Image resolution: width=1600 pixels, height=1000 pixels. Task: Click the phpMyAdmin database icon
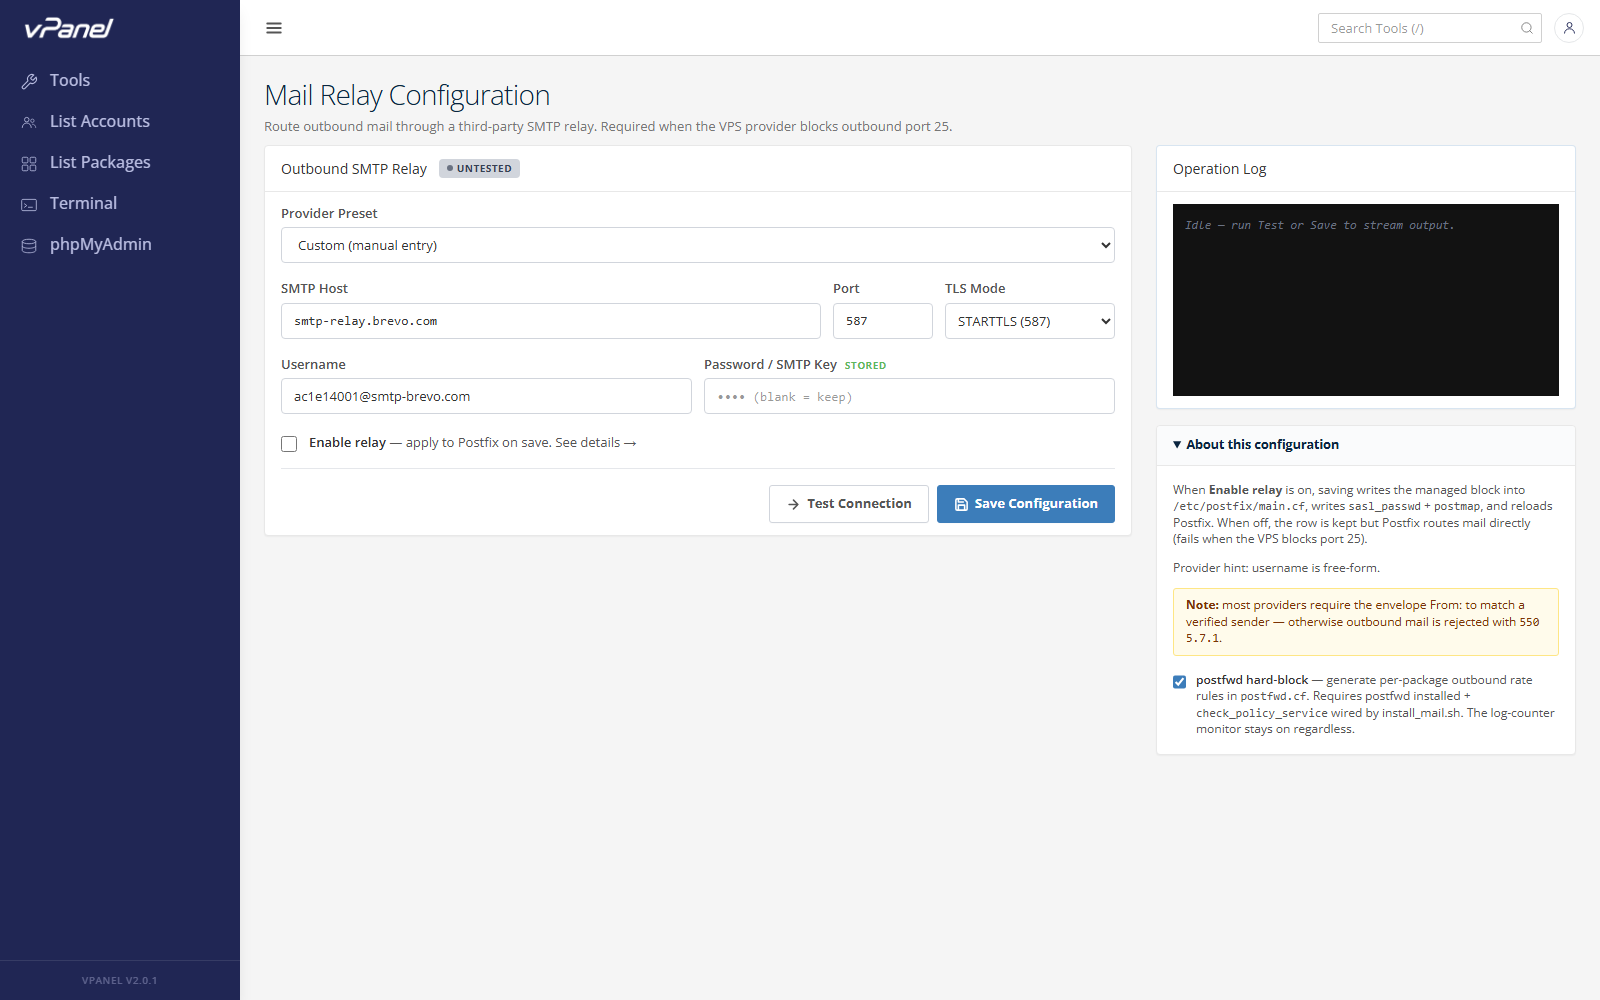[29, 245]
